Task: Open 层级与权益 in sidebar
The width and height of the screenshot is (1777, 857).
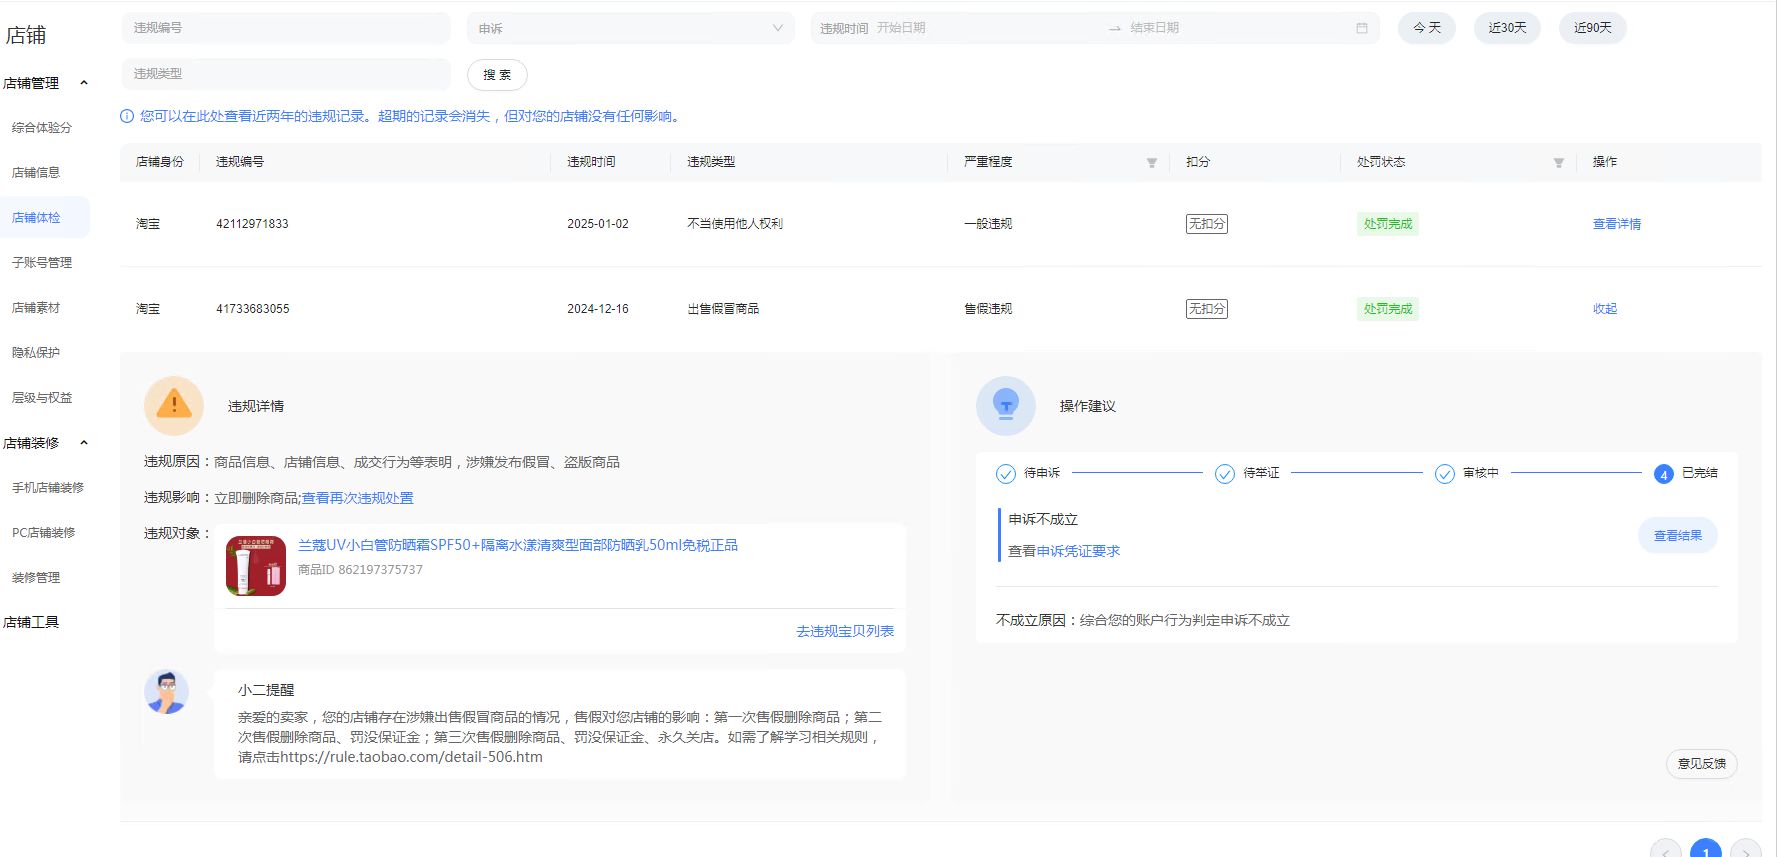Action: tap(42, 398)
